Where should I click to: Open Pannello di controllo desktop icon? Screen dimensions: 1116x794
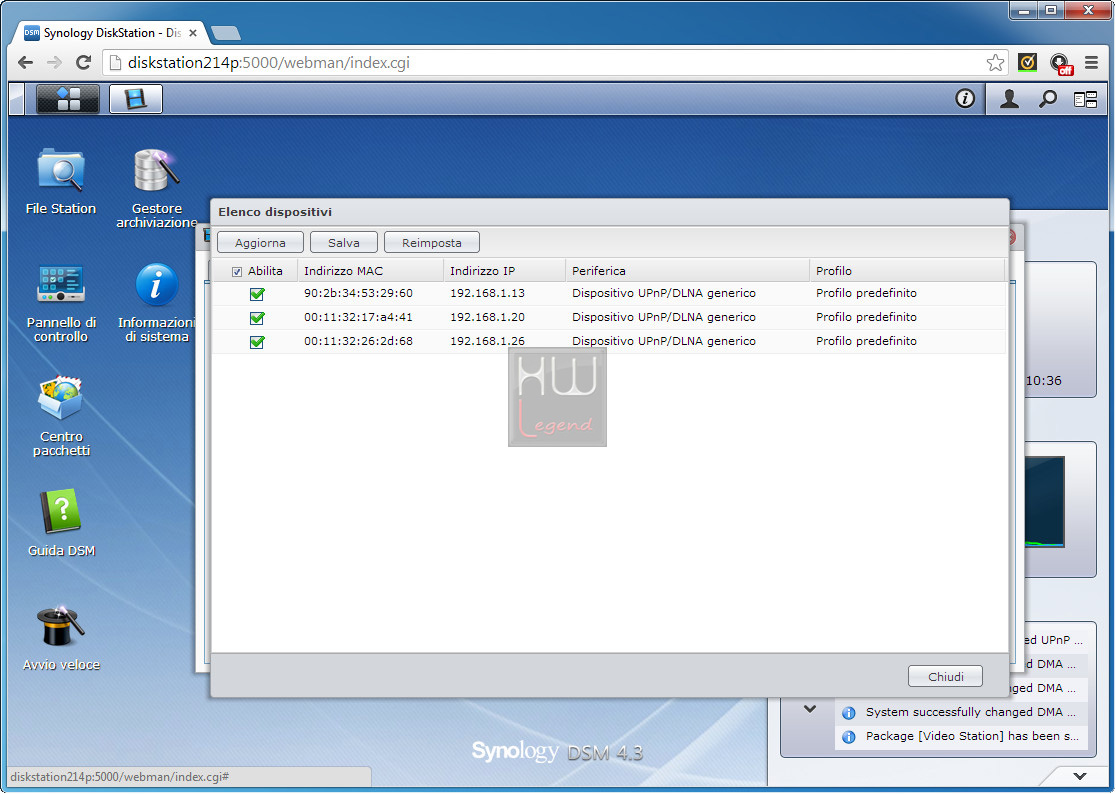pos(60,302)
